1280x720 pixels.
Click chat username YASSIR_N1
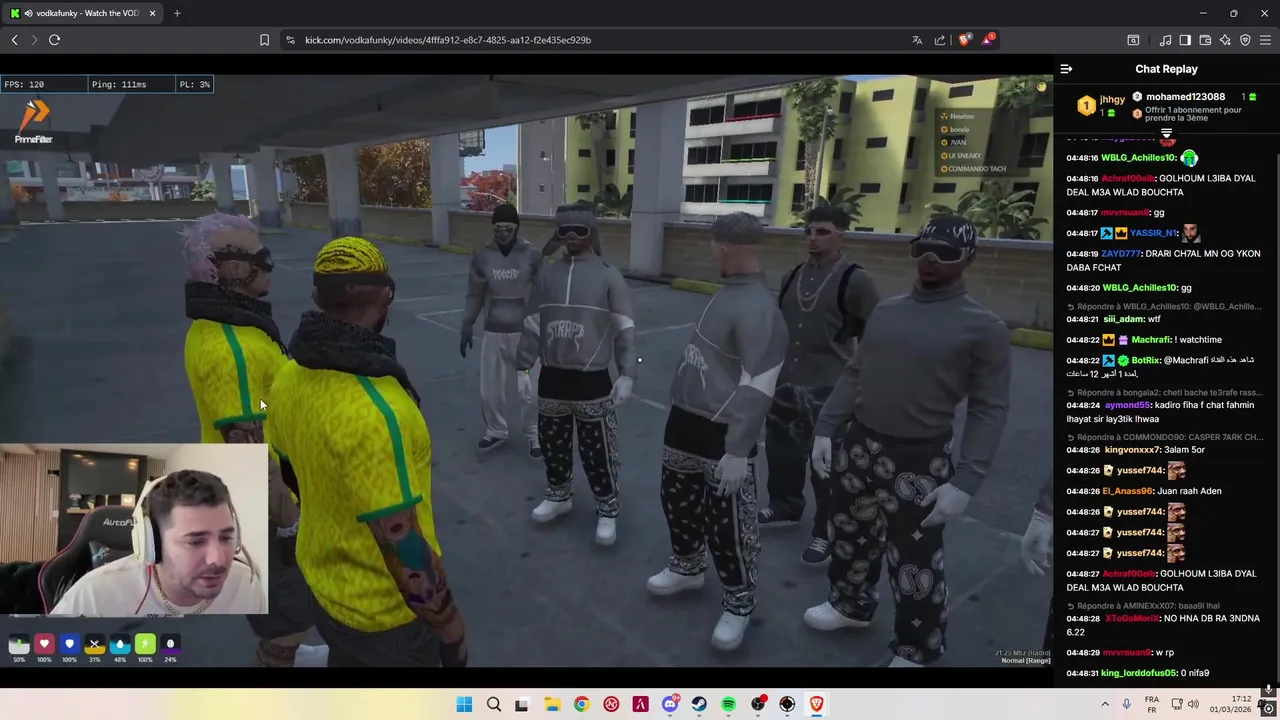point(1153,233)
